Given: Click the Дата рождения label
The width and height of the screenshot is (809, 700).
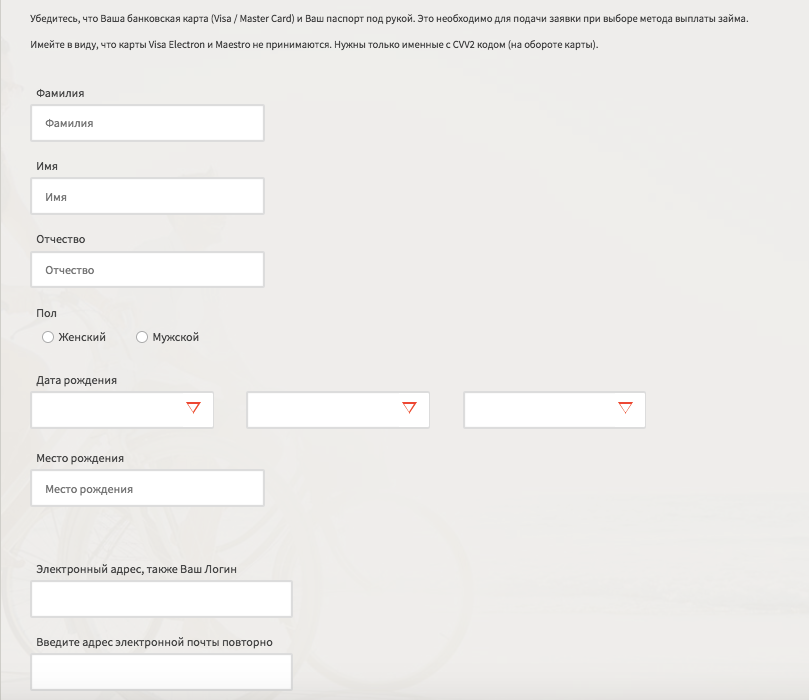Looking at the screenshot, I should pyautogui.click(x=76, y=380).
